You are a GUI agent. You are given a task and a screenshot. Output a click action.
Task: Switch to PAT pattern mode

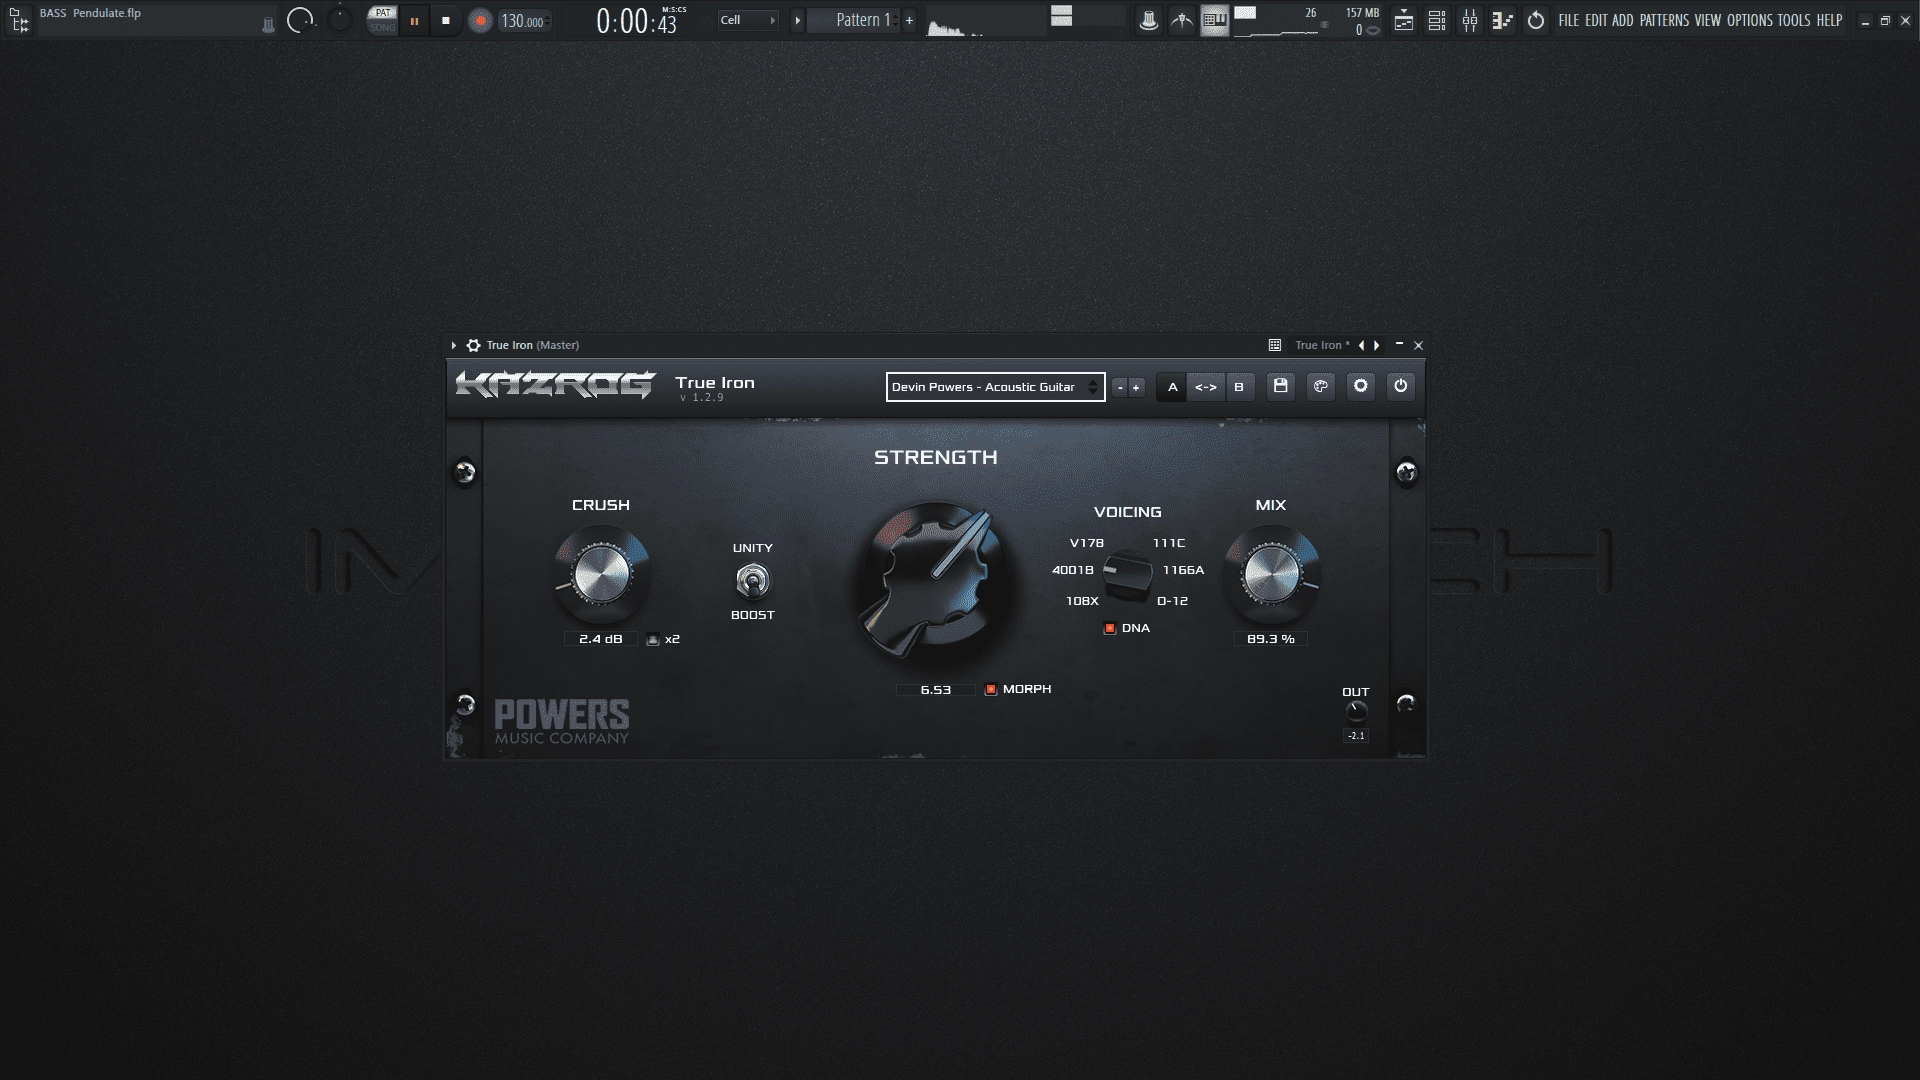pyautogui.click(x=383, y=13)
